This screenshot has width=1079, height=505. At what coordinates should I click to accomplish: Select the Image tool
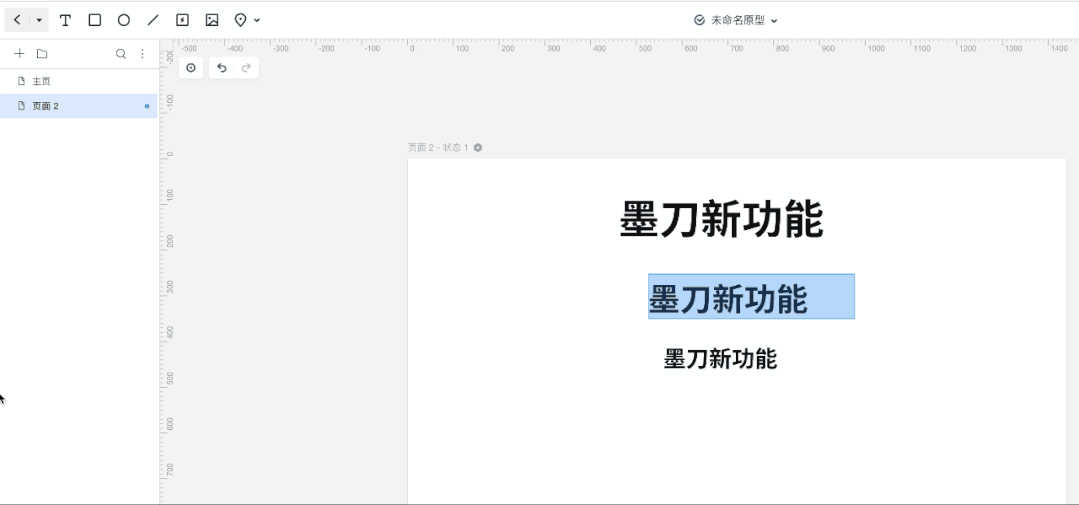click(x=212, y=20)
